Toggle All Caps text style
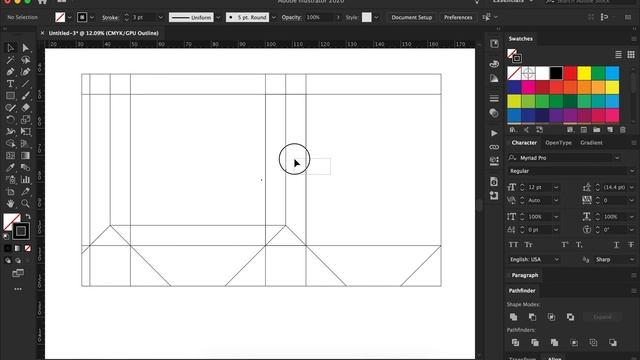This screenshot has width=640, height=360. pyautogui.click(x=513, y=245)
